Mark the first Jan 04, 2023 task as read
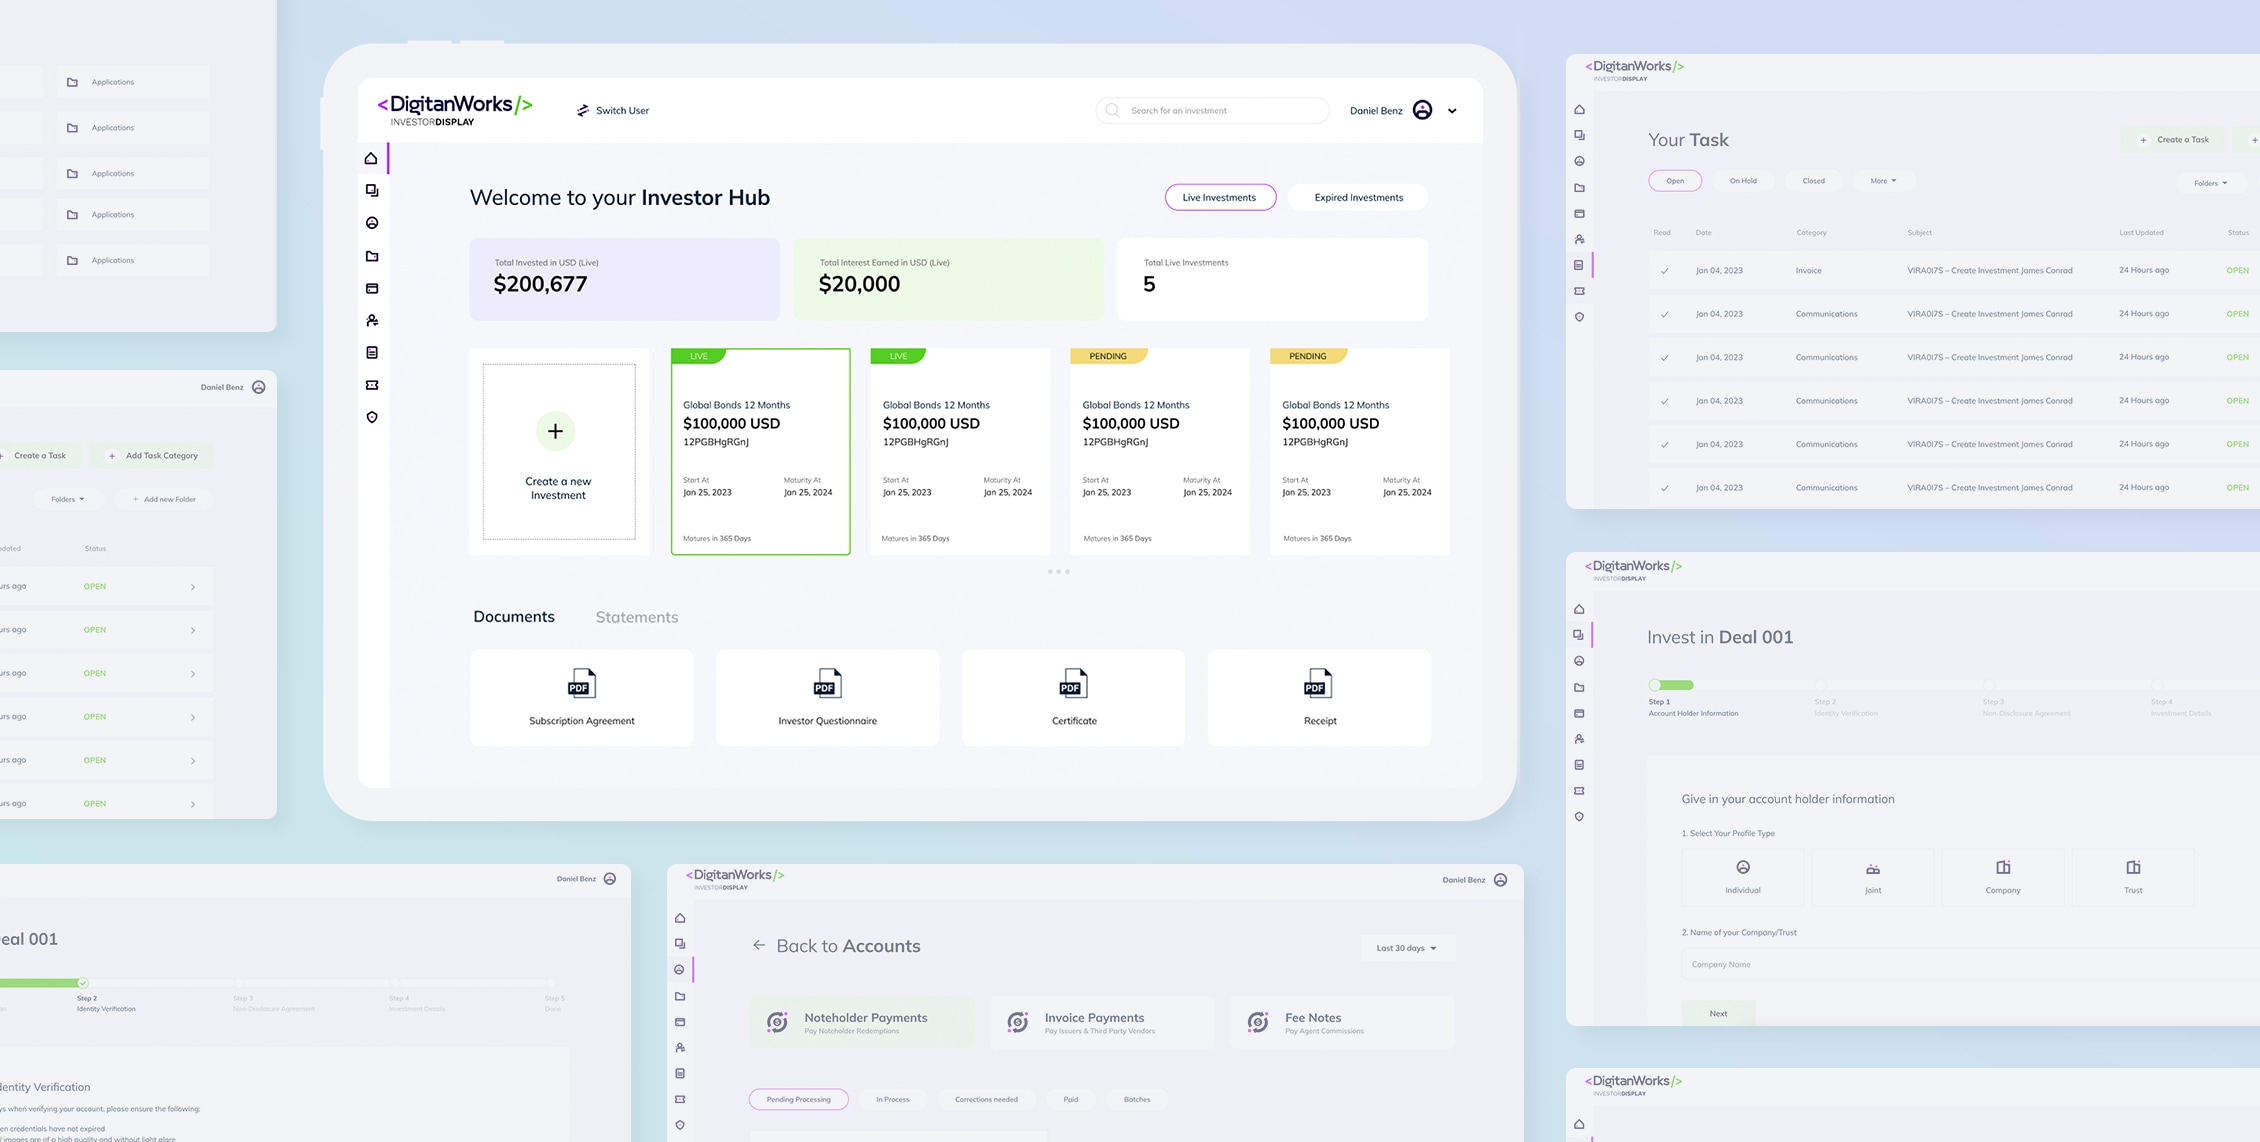This screenshot has height=1142, width=2260. coord(1665,270)
